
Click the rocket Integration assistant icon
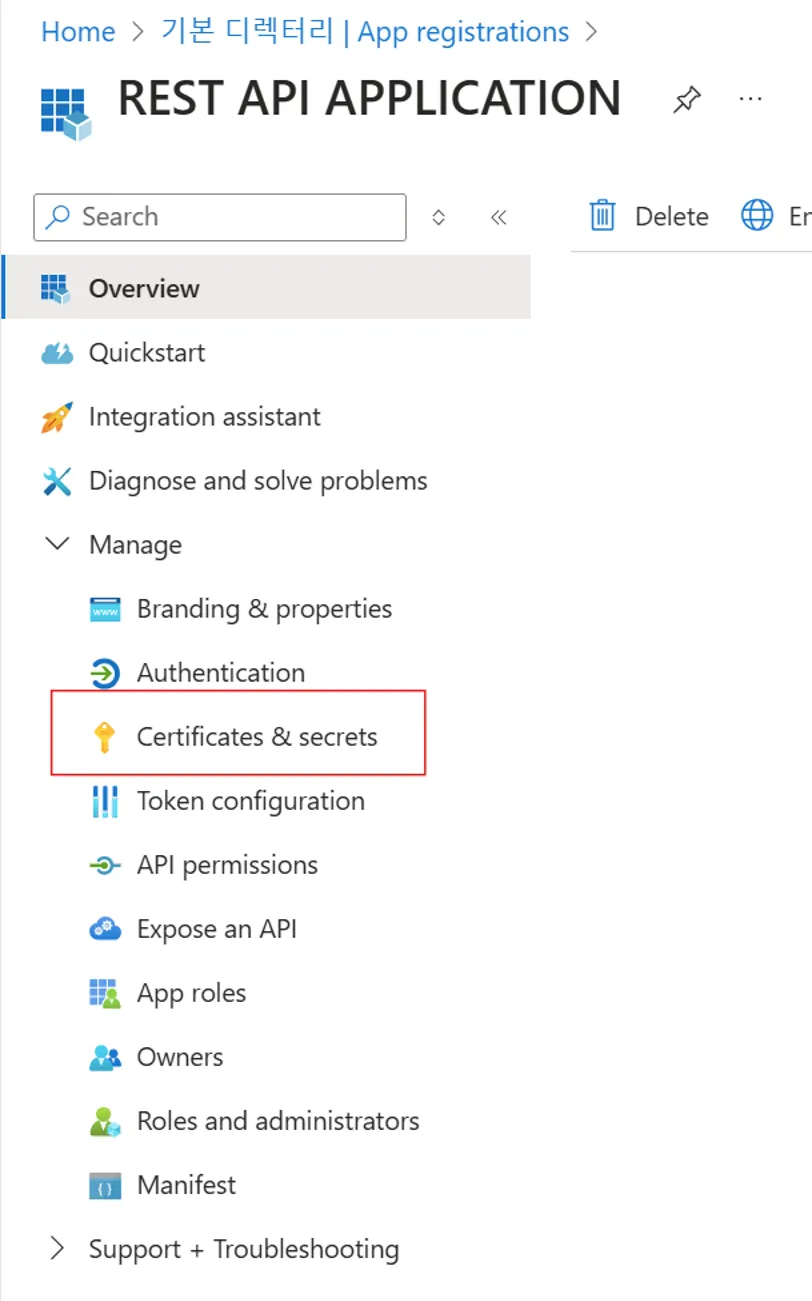(x=57, y=417)
